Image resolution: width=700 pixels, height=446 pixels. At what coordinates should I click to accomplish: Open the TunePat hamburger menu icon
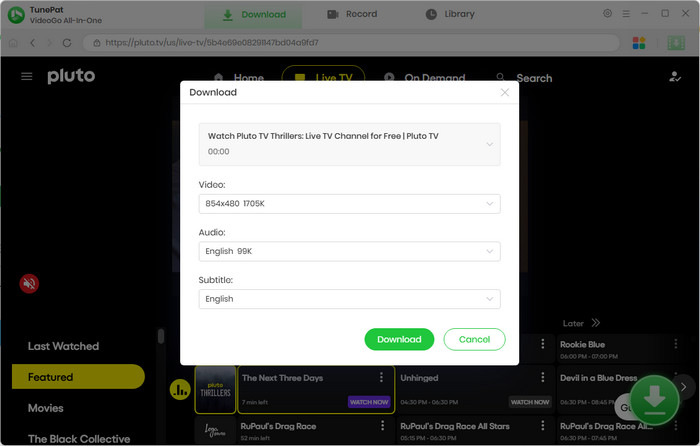click(626, 14)
